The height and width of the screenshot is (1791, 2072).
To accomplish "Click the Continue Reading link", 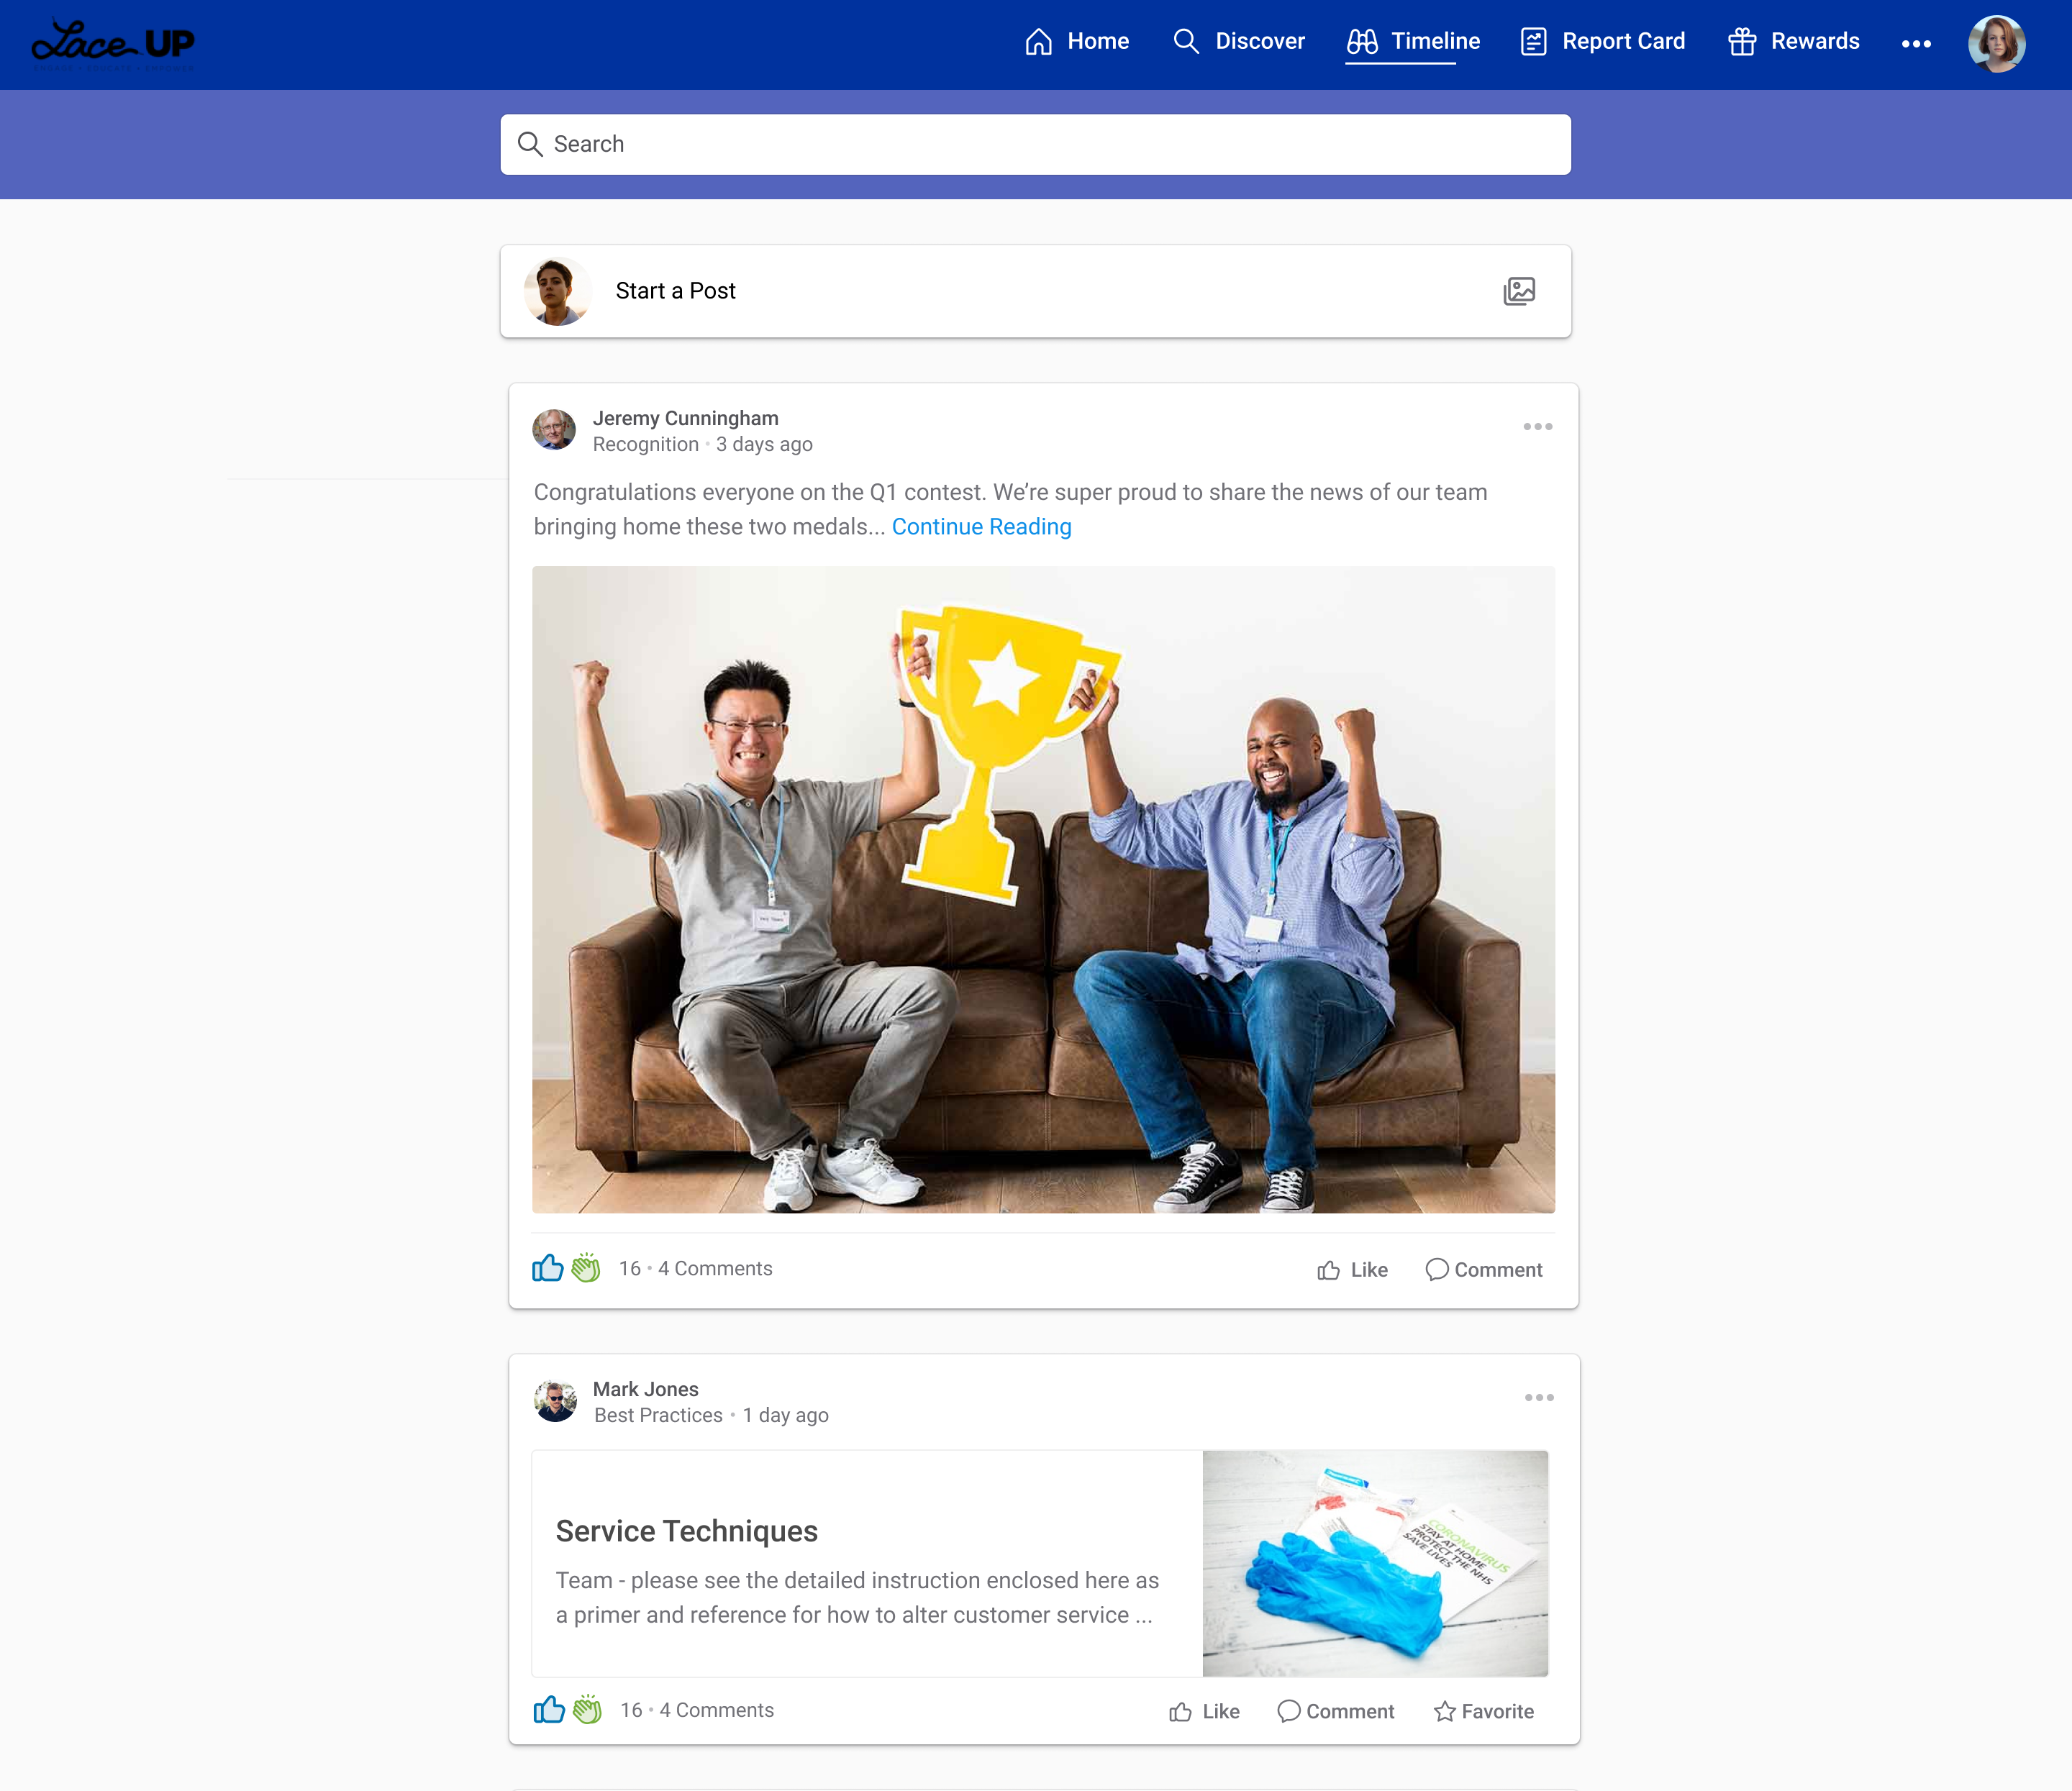I will 981,527.
